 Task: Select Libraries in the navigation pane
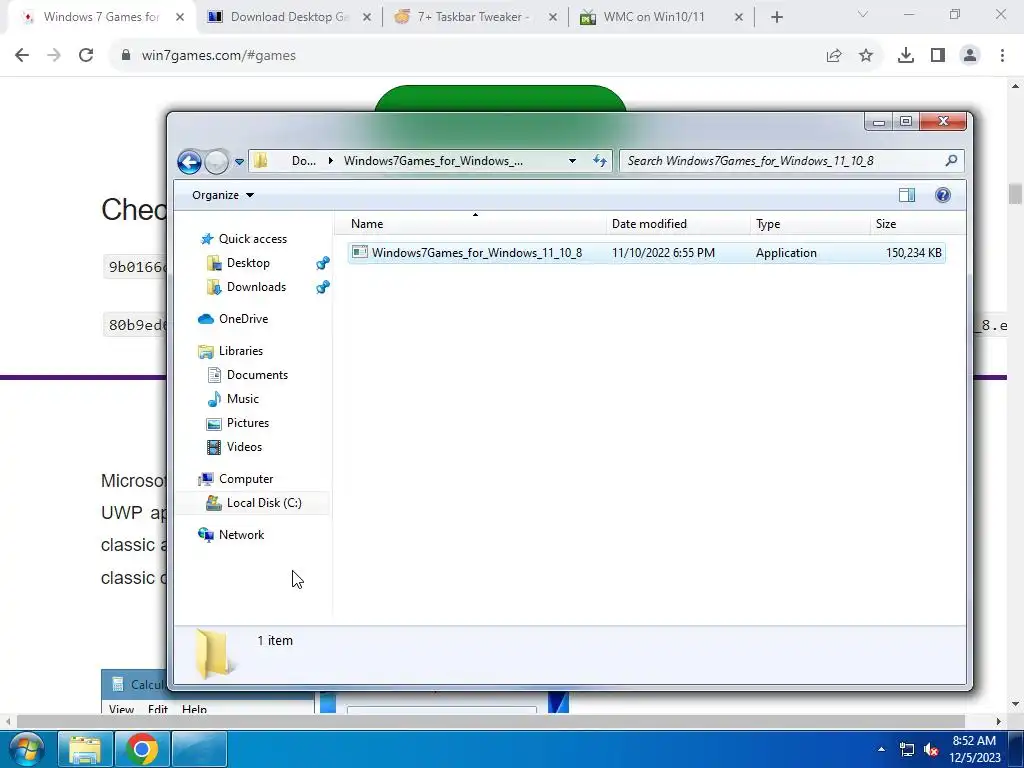pos(240,351)
